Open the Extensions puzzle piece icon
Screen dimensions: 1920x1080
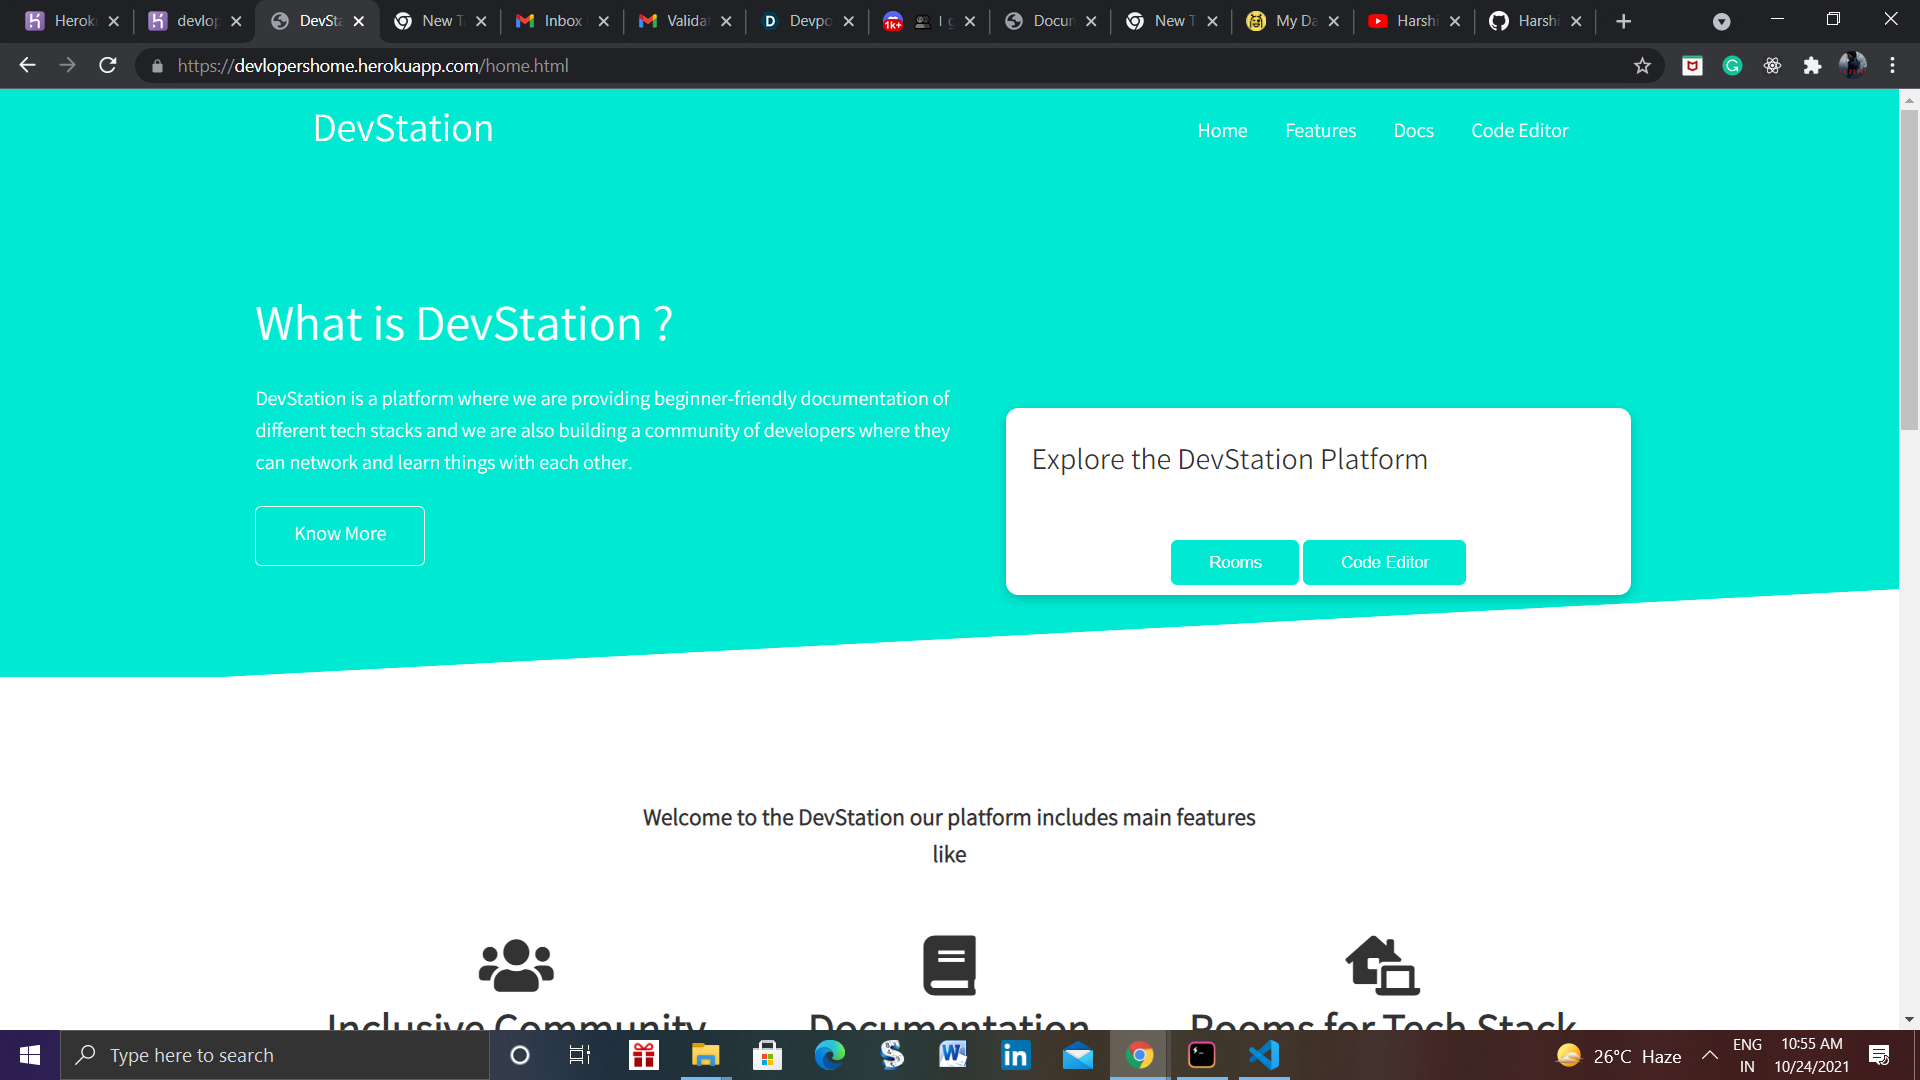[x=1812, y=66]
